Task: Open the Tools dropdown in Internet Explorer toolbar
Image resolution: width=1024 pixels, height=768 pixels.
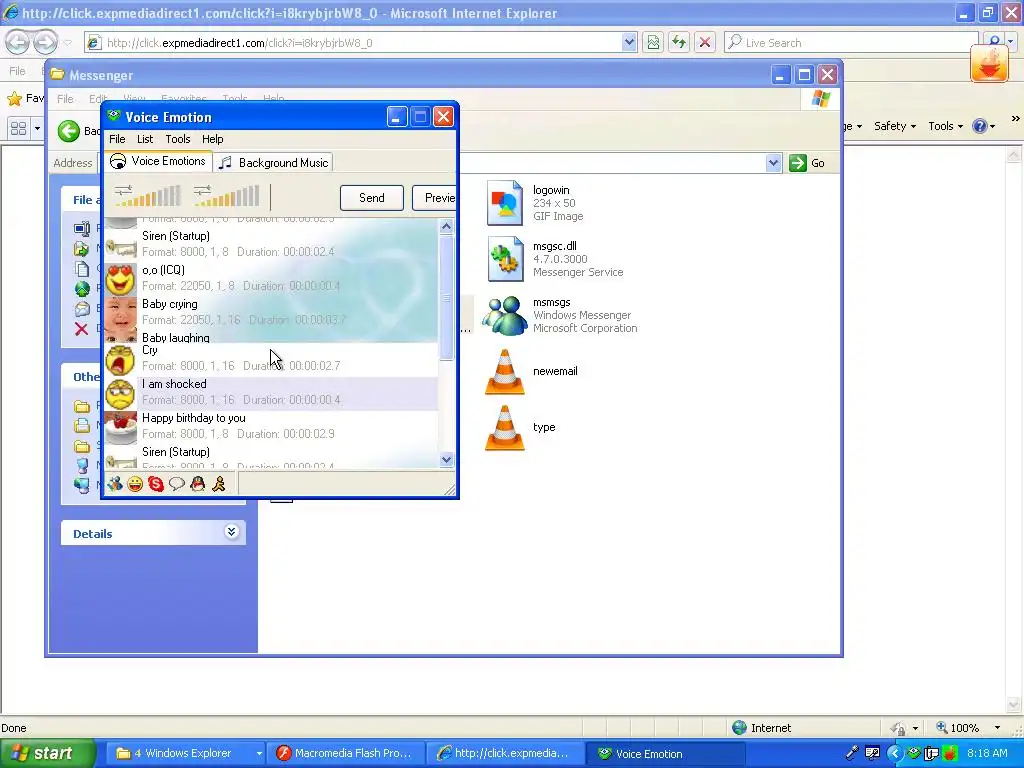Action: (x=946, y=126)
